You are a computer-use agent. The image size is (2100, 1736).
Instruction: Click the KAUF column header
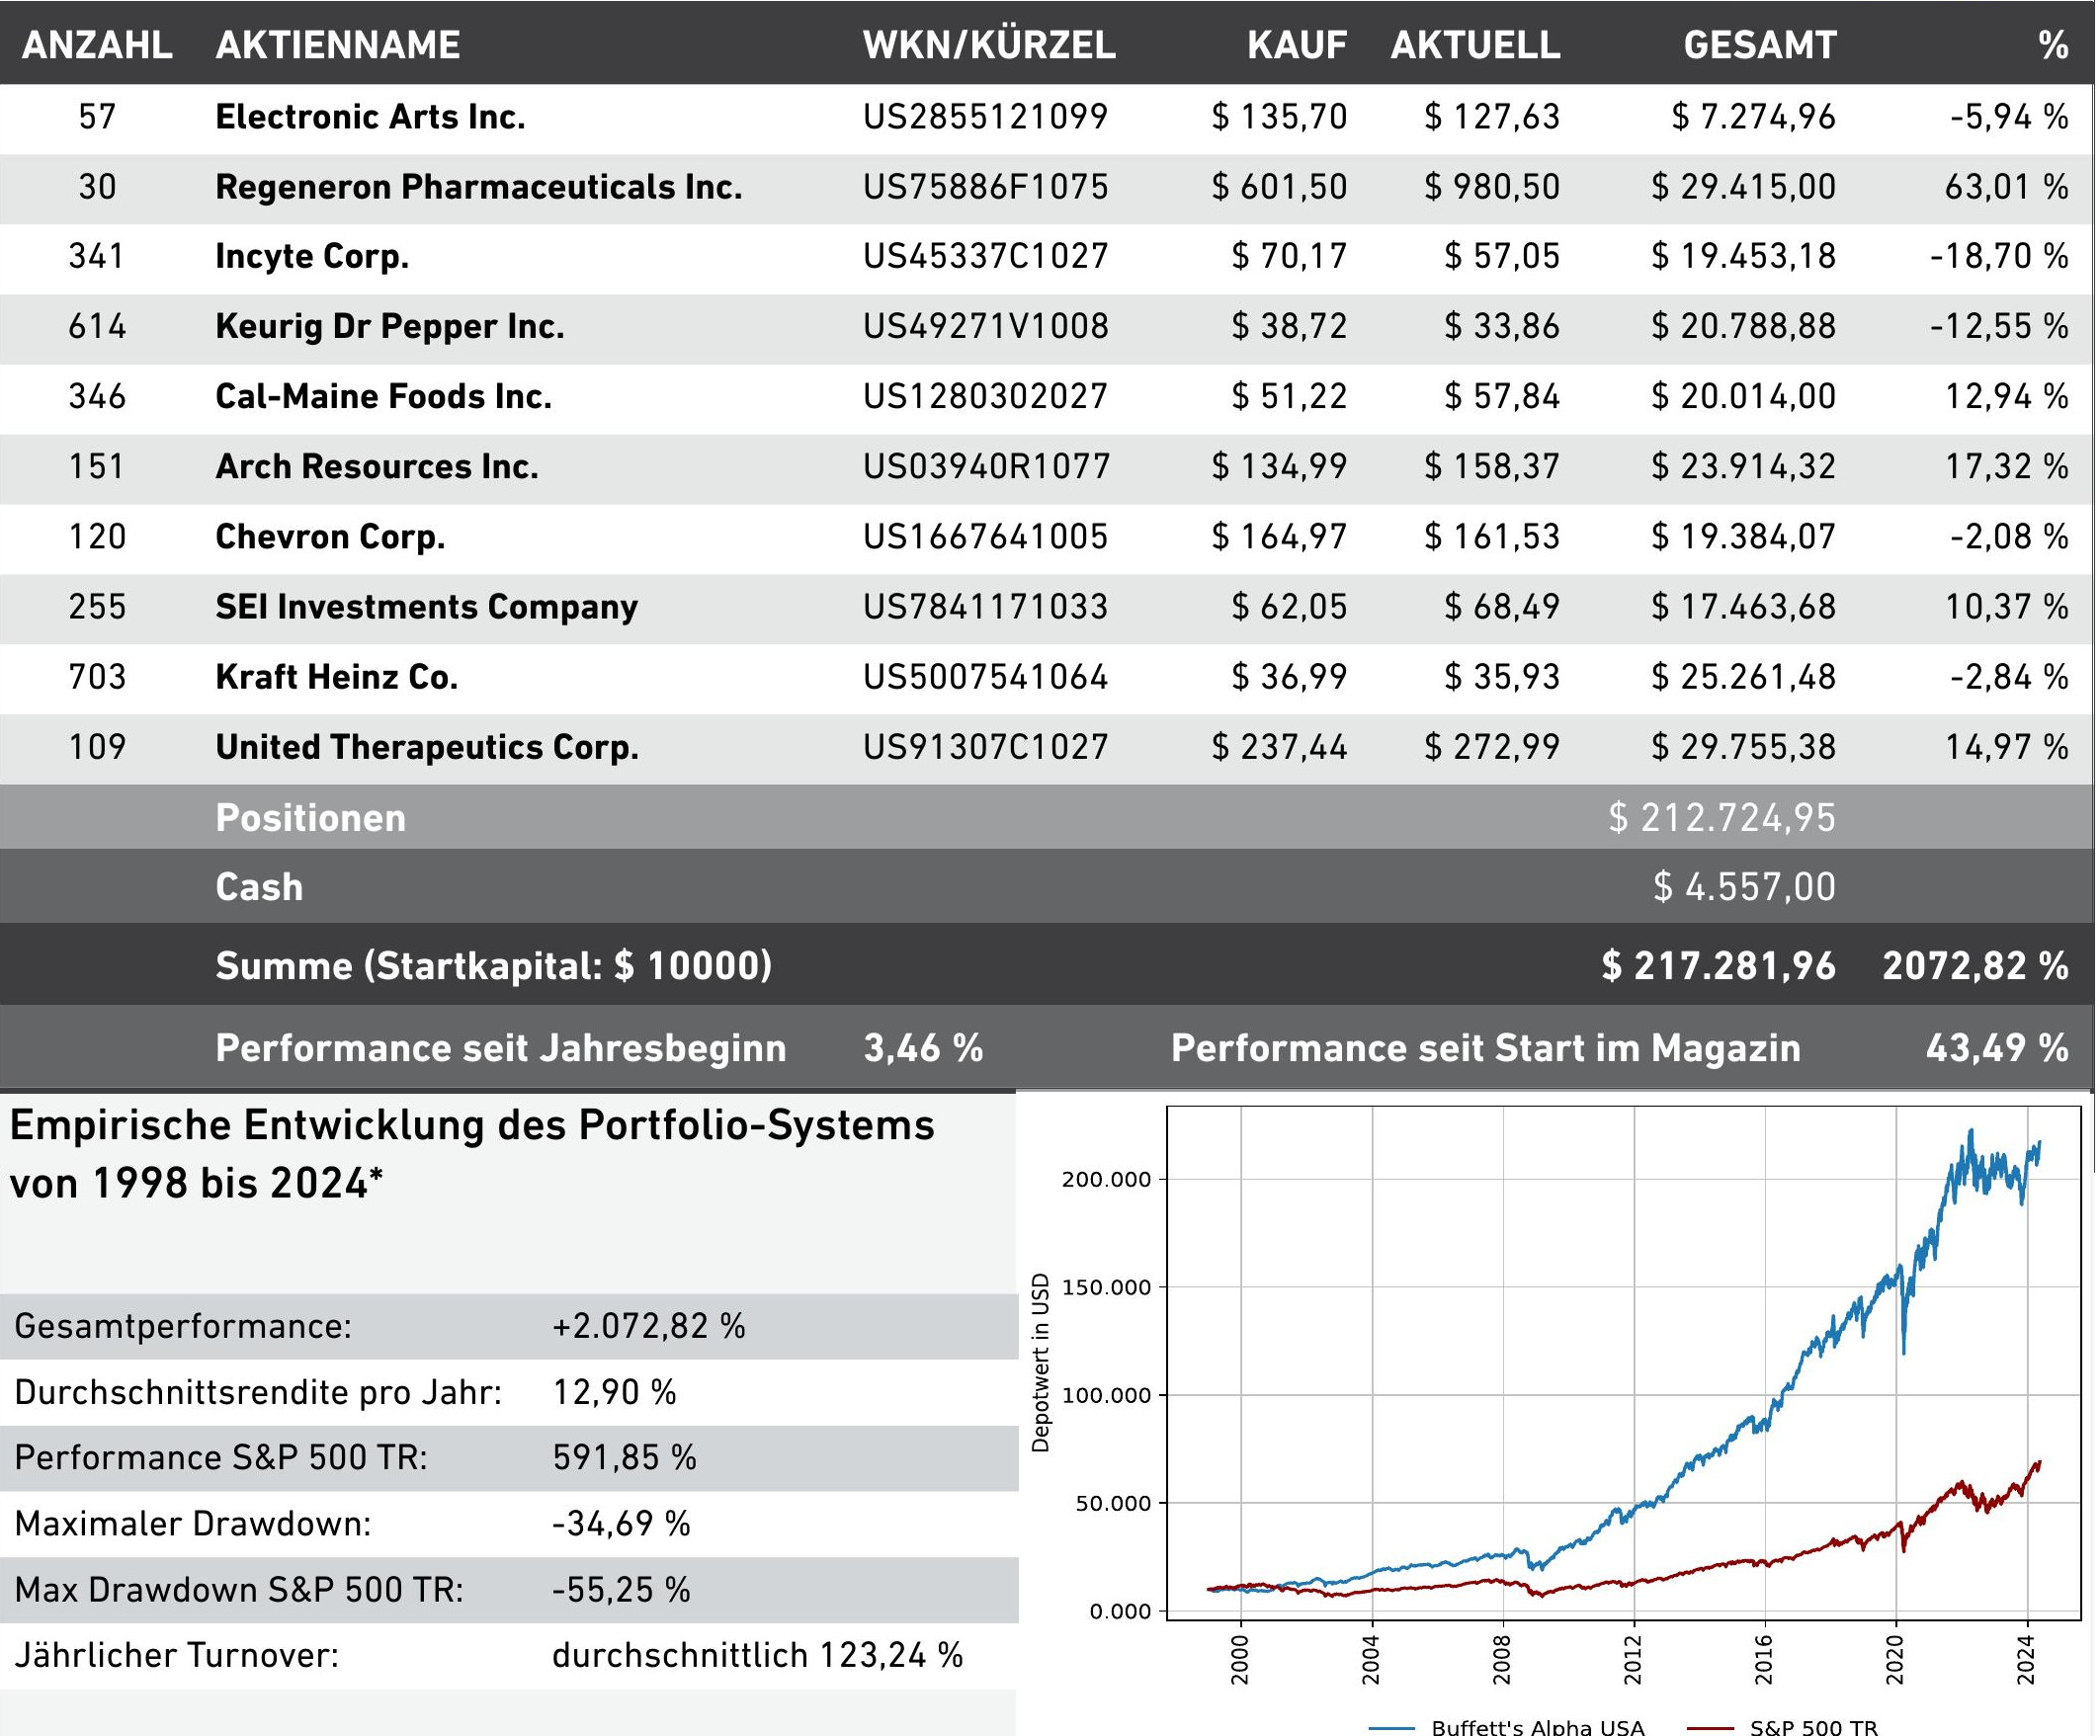click(x=1297, y=45)
